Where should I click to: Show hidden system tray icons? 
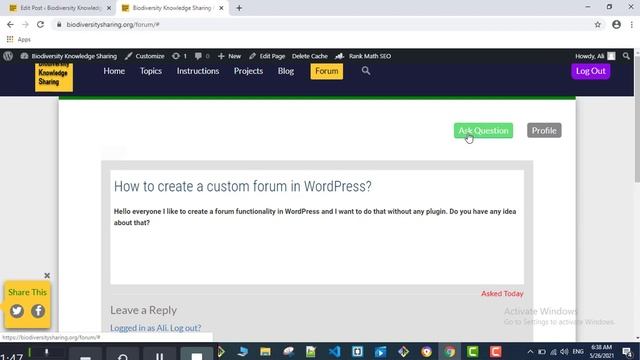pyautogui.click(x=530, y=351)
